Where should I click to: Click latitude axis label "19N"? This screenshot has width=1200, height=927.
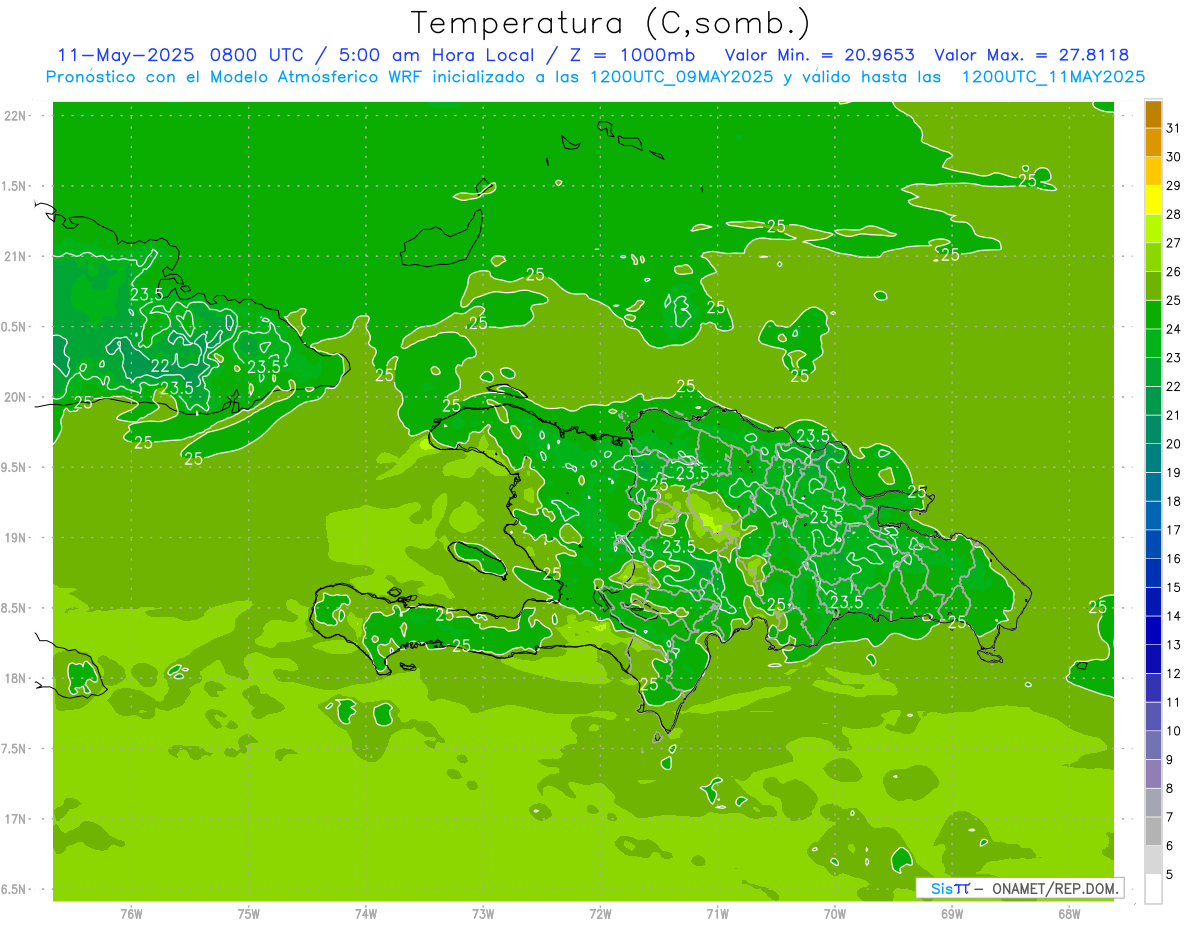point(15,538)
